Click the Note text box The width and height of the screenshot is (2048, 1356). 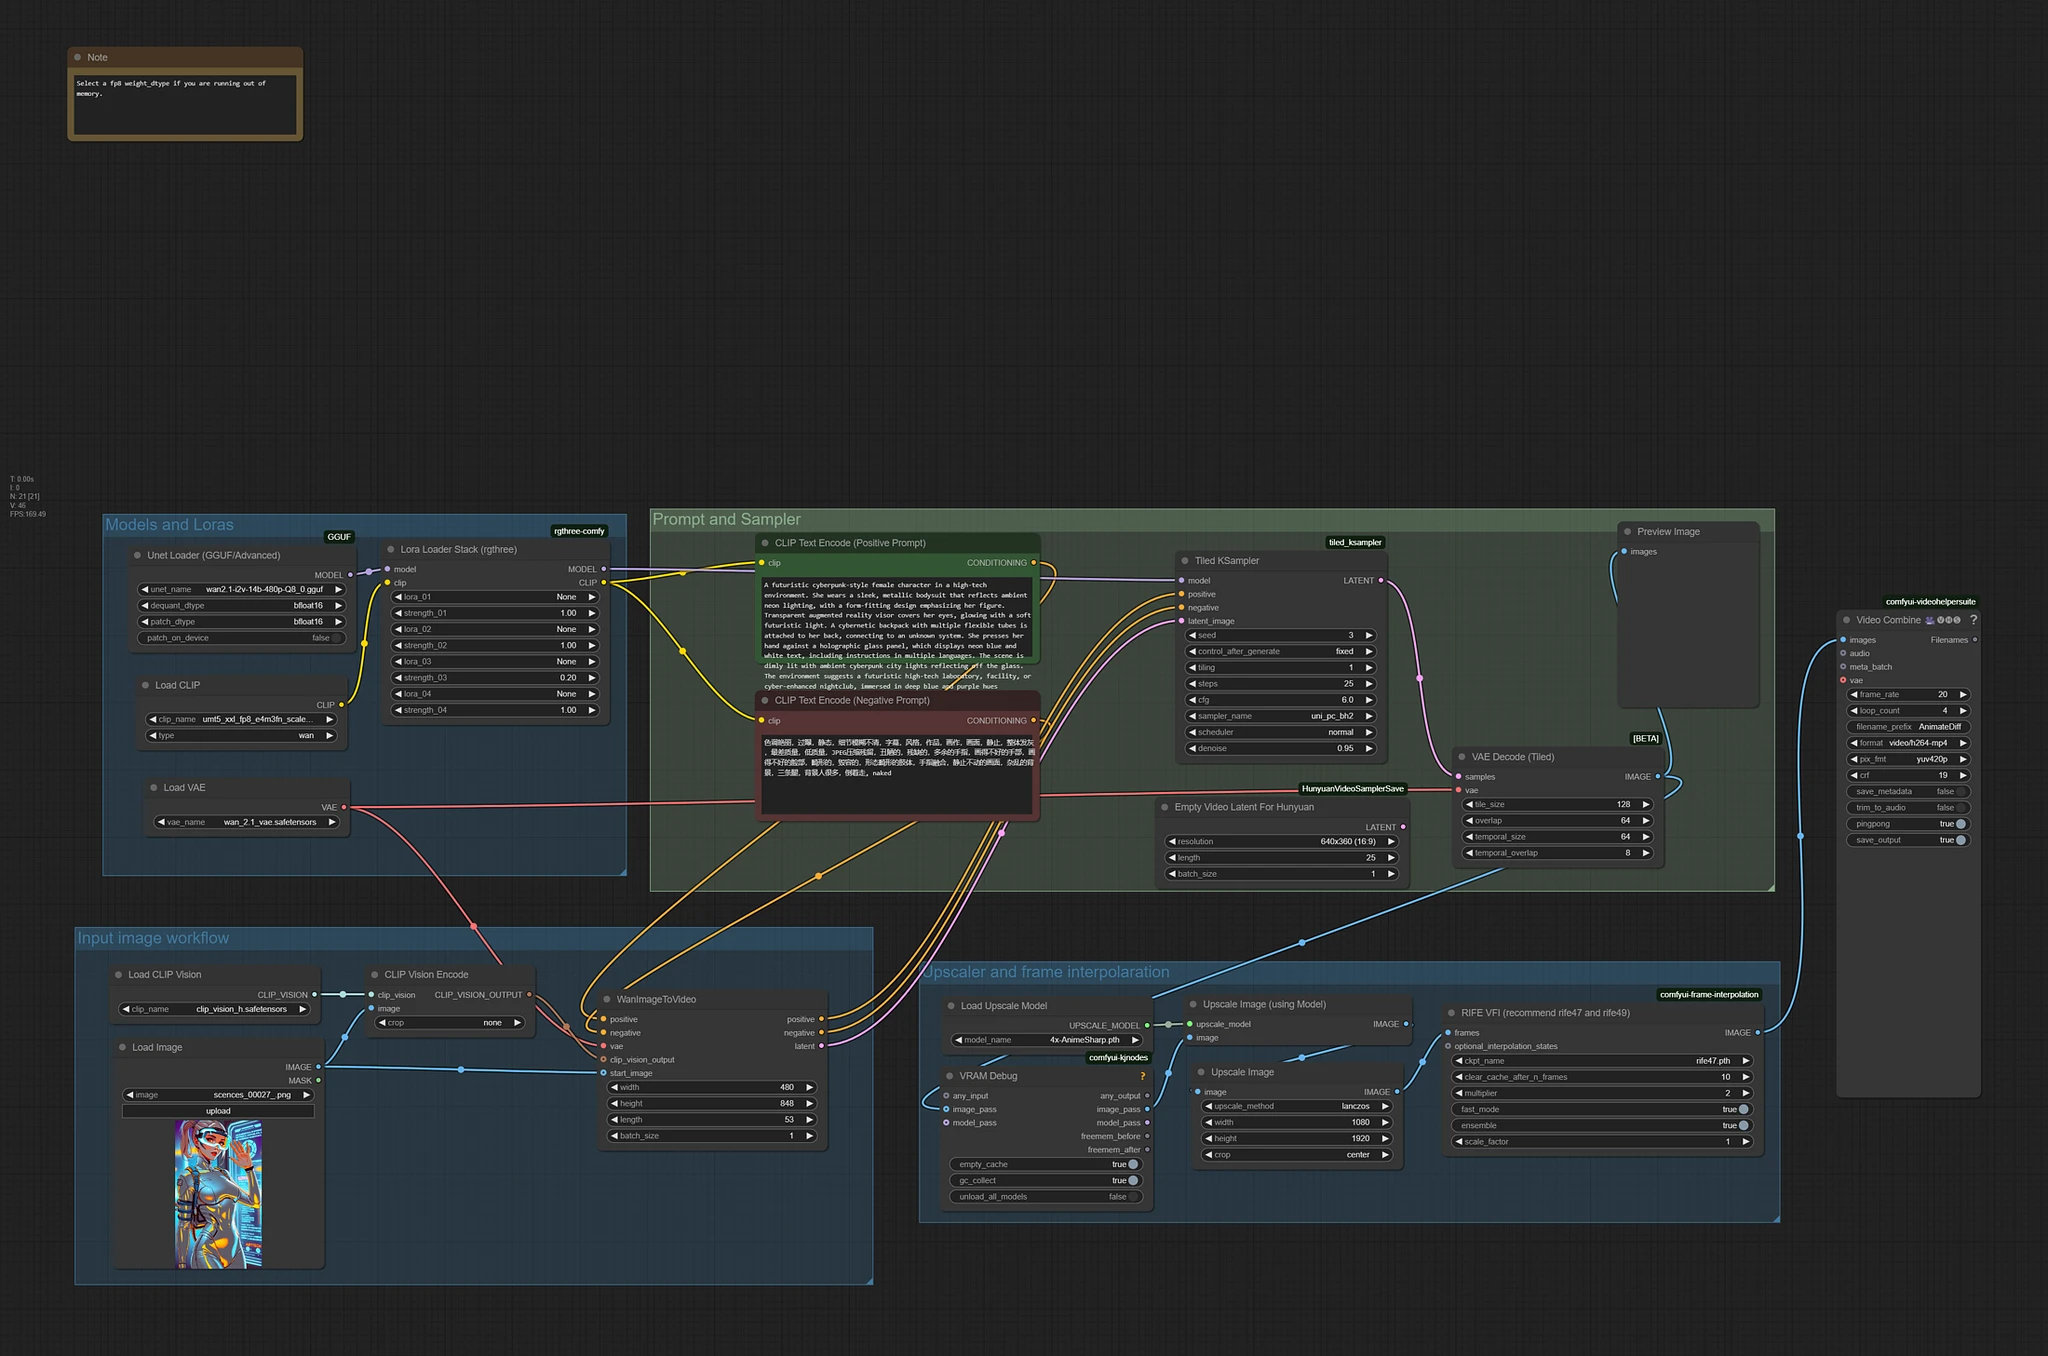point(185,104)
